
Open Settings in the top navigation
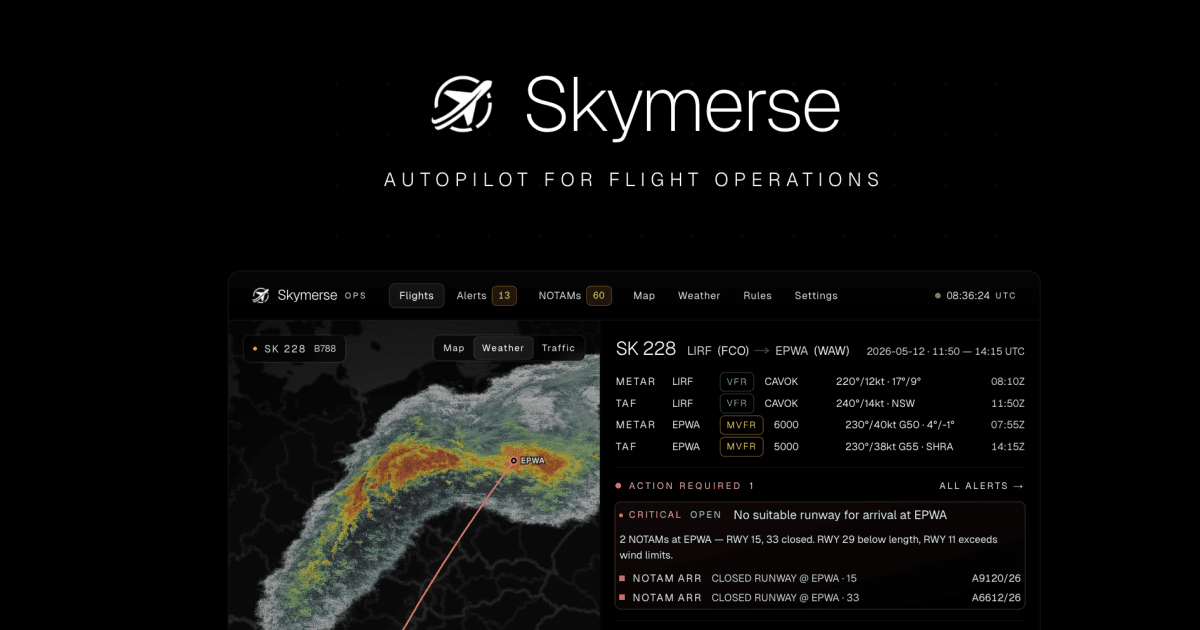(816, 296)
